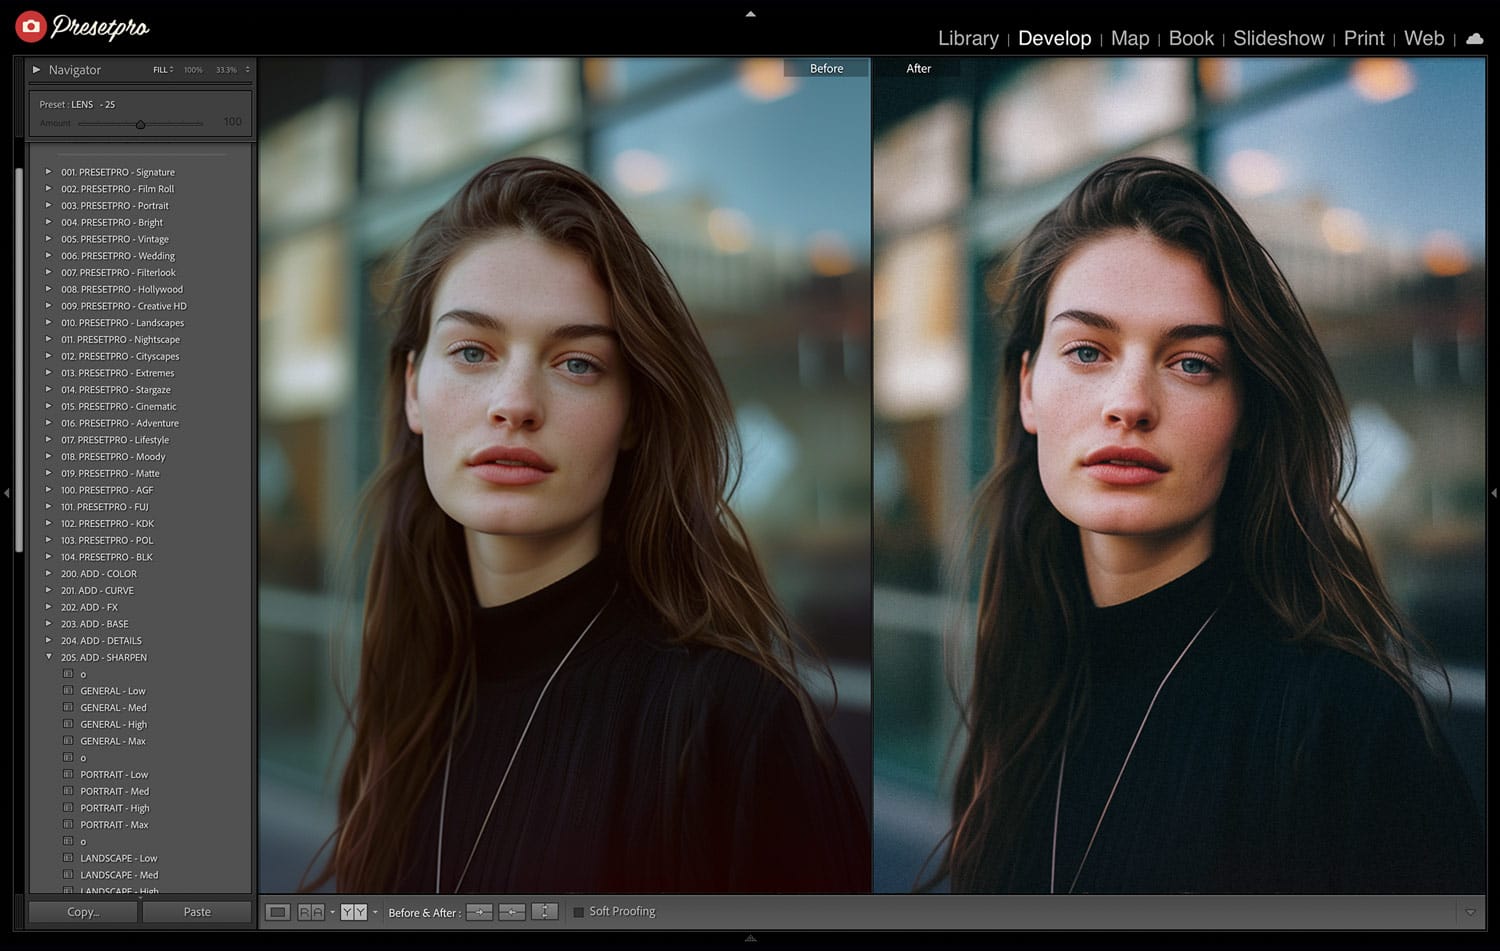Expand 005. PRESETPRO - Vintage folder
This screenshot has height=951, width=1500.
click(48, 239)
